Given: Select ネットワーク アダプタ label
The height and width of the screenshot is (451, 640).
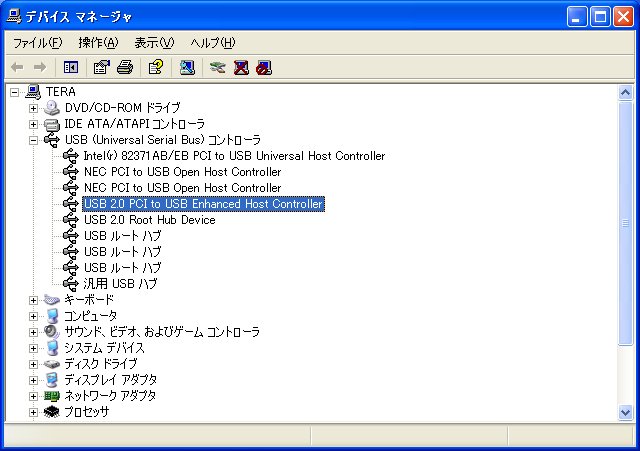Looking at the screenshot, I should point(110,396).
